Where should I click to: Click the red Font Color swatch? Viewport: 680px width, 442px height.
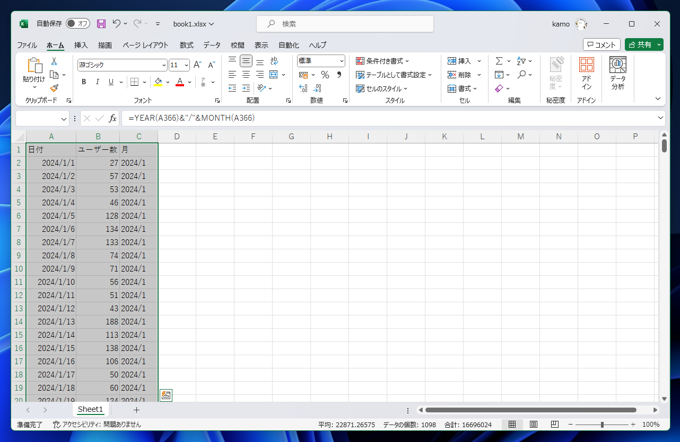[180, 82]
